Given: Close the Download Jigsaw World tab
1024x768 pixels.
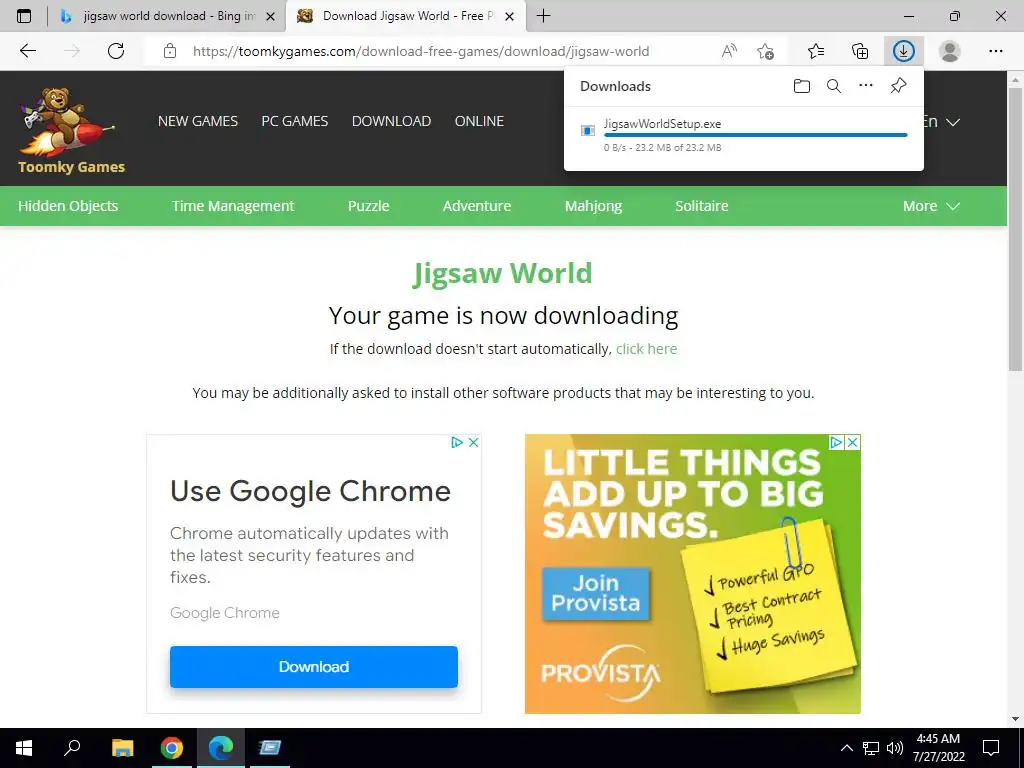Looking at the screenshot, I should (510, 16).
